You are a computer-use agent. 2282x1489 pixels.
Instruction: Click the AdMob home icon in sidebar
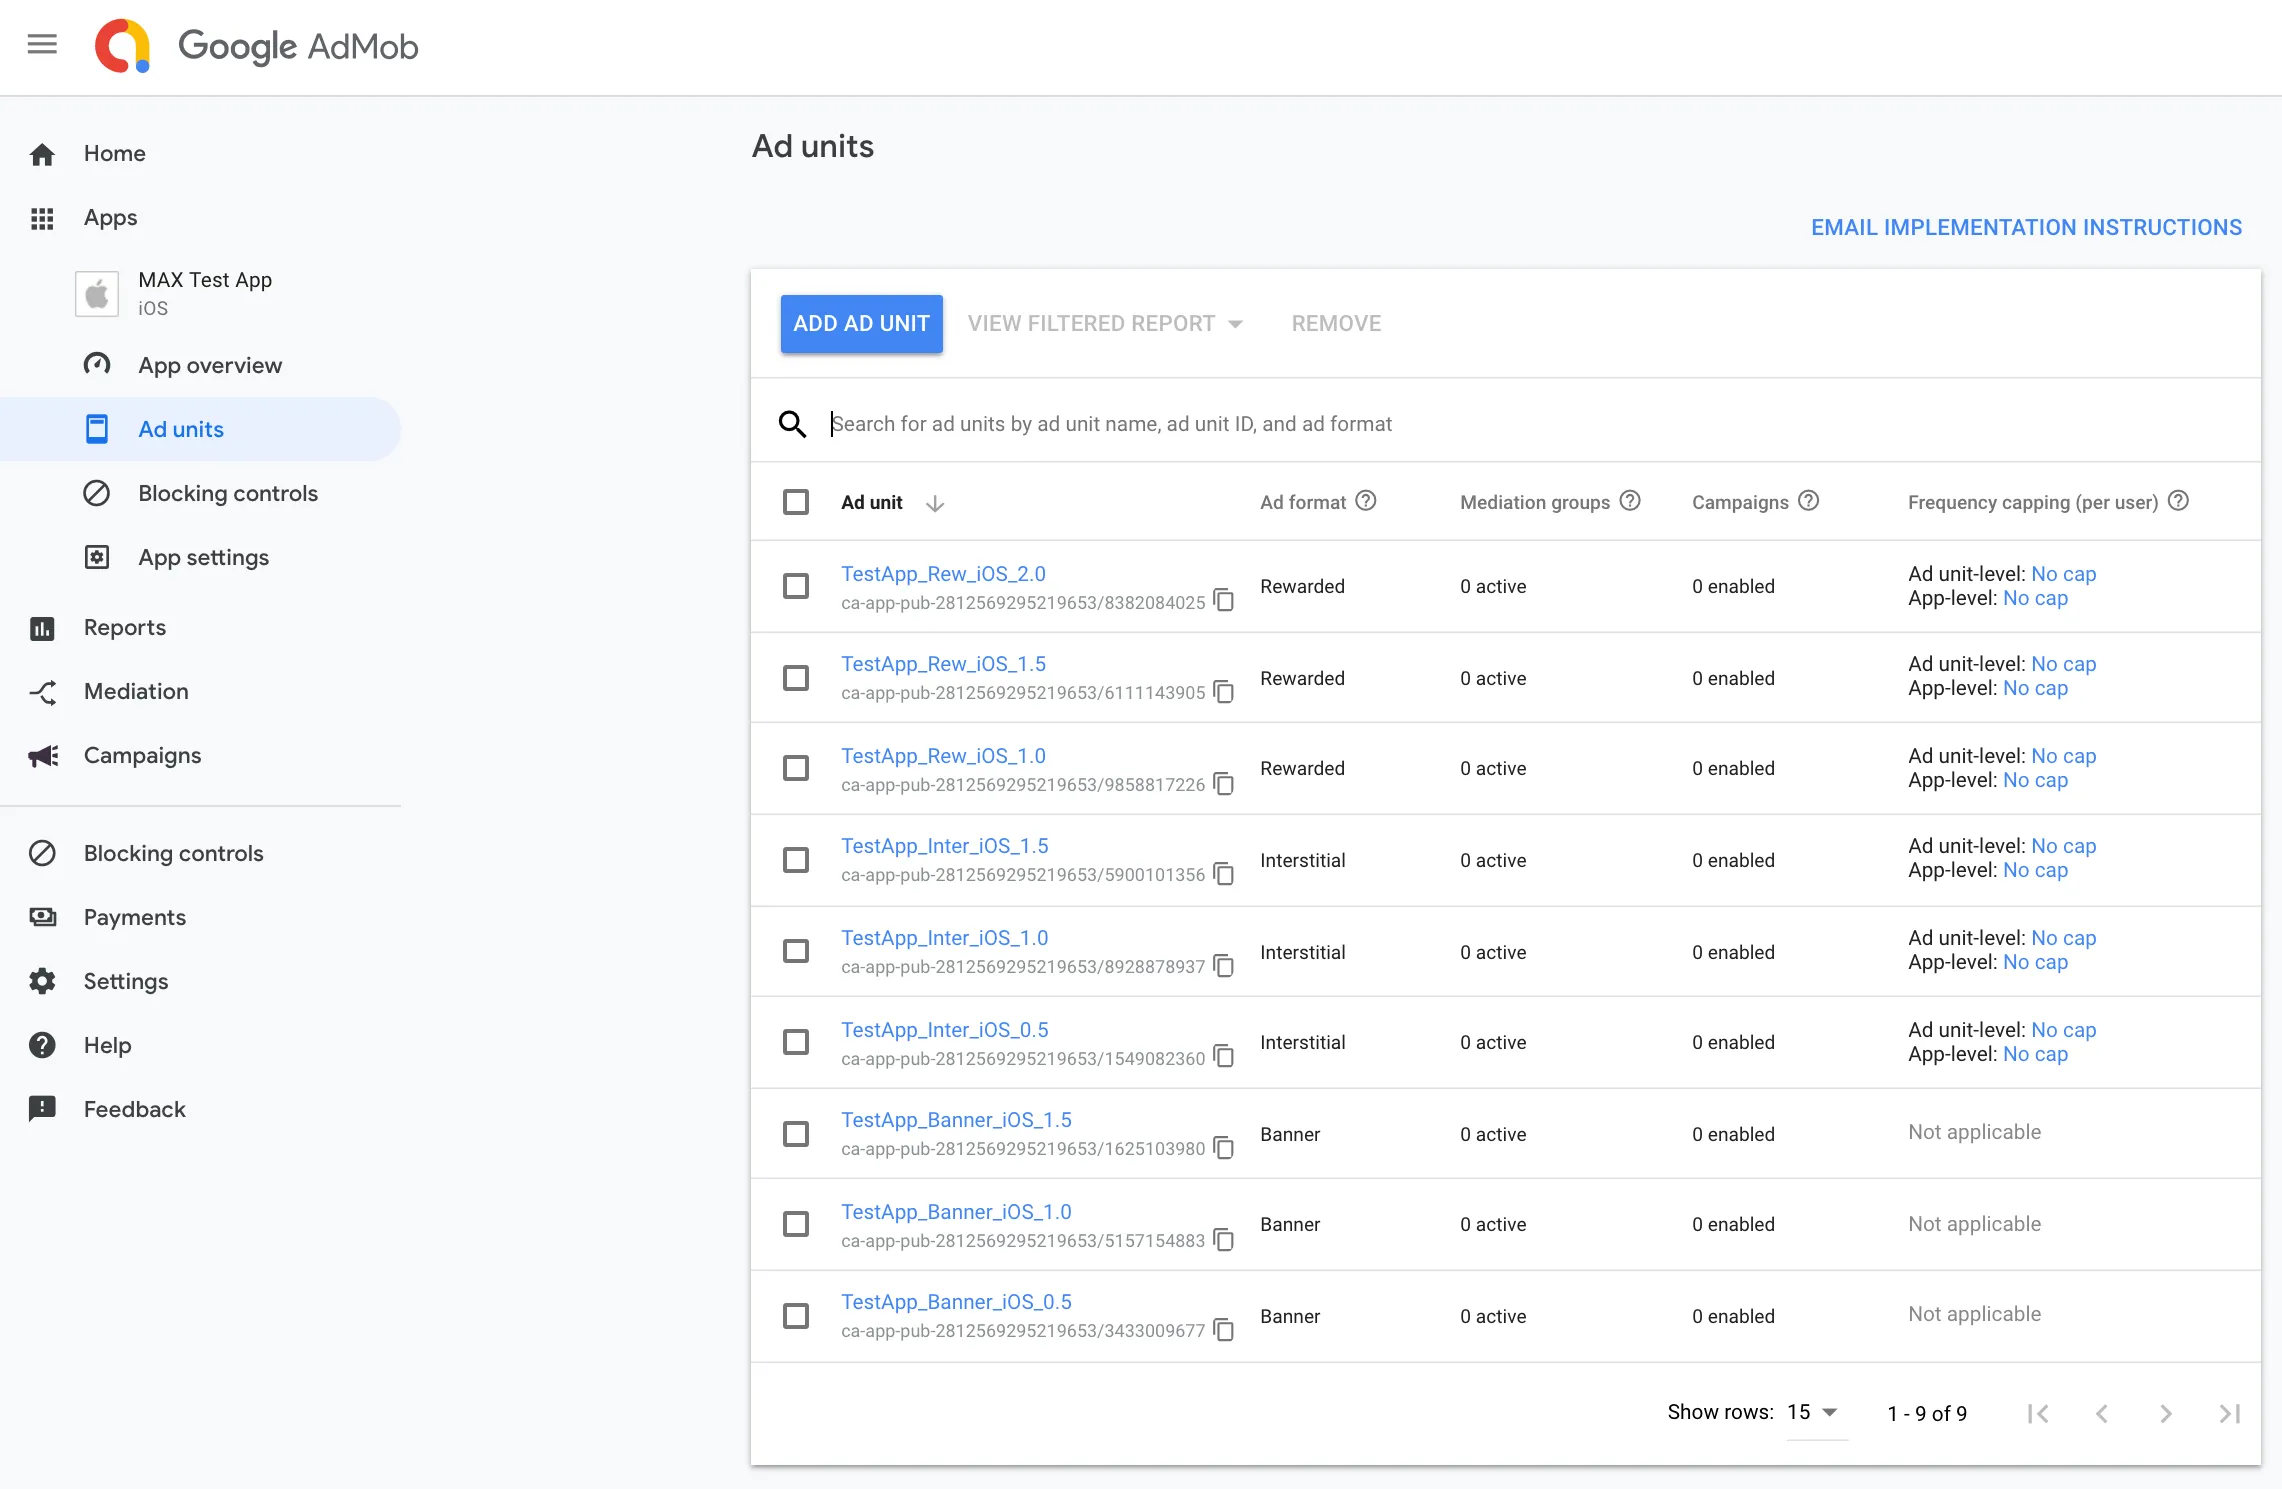[43, 153]
